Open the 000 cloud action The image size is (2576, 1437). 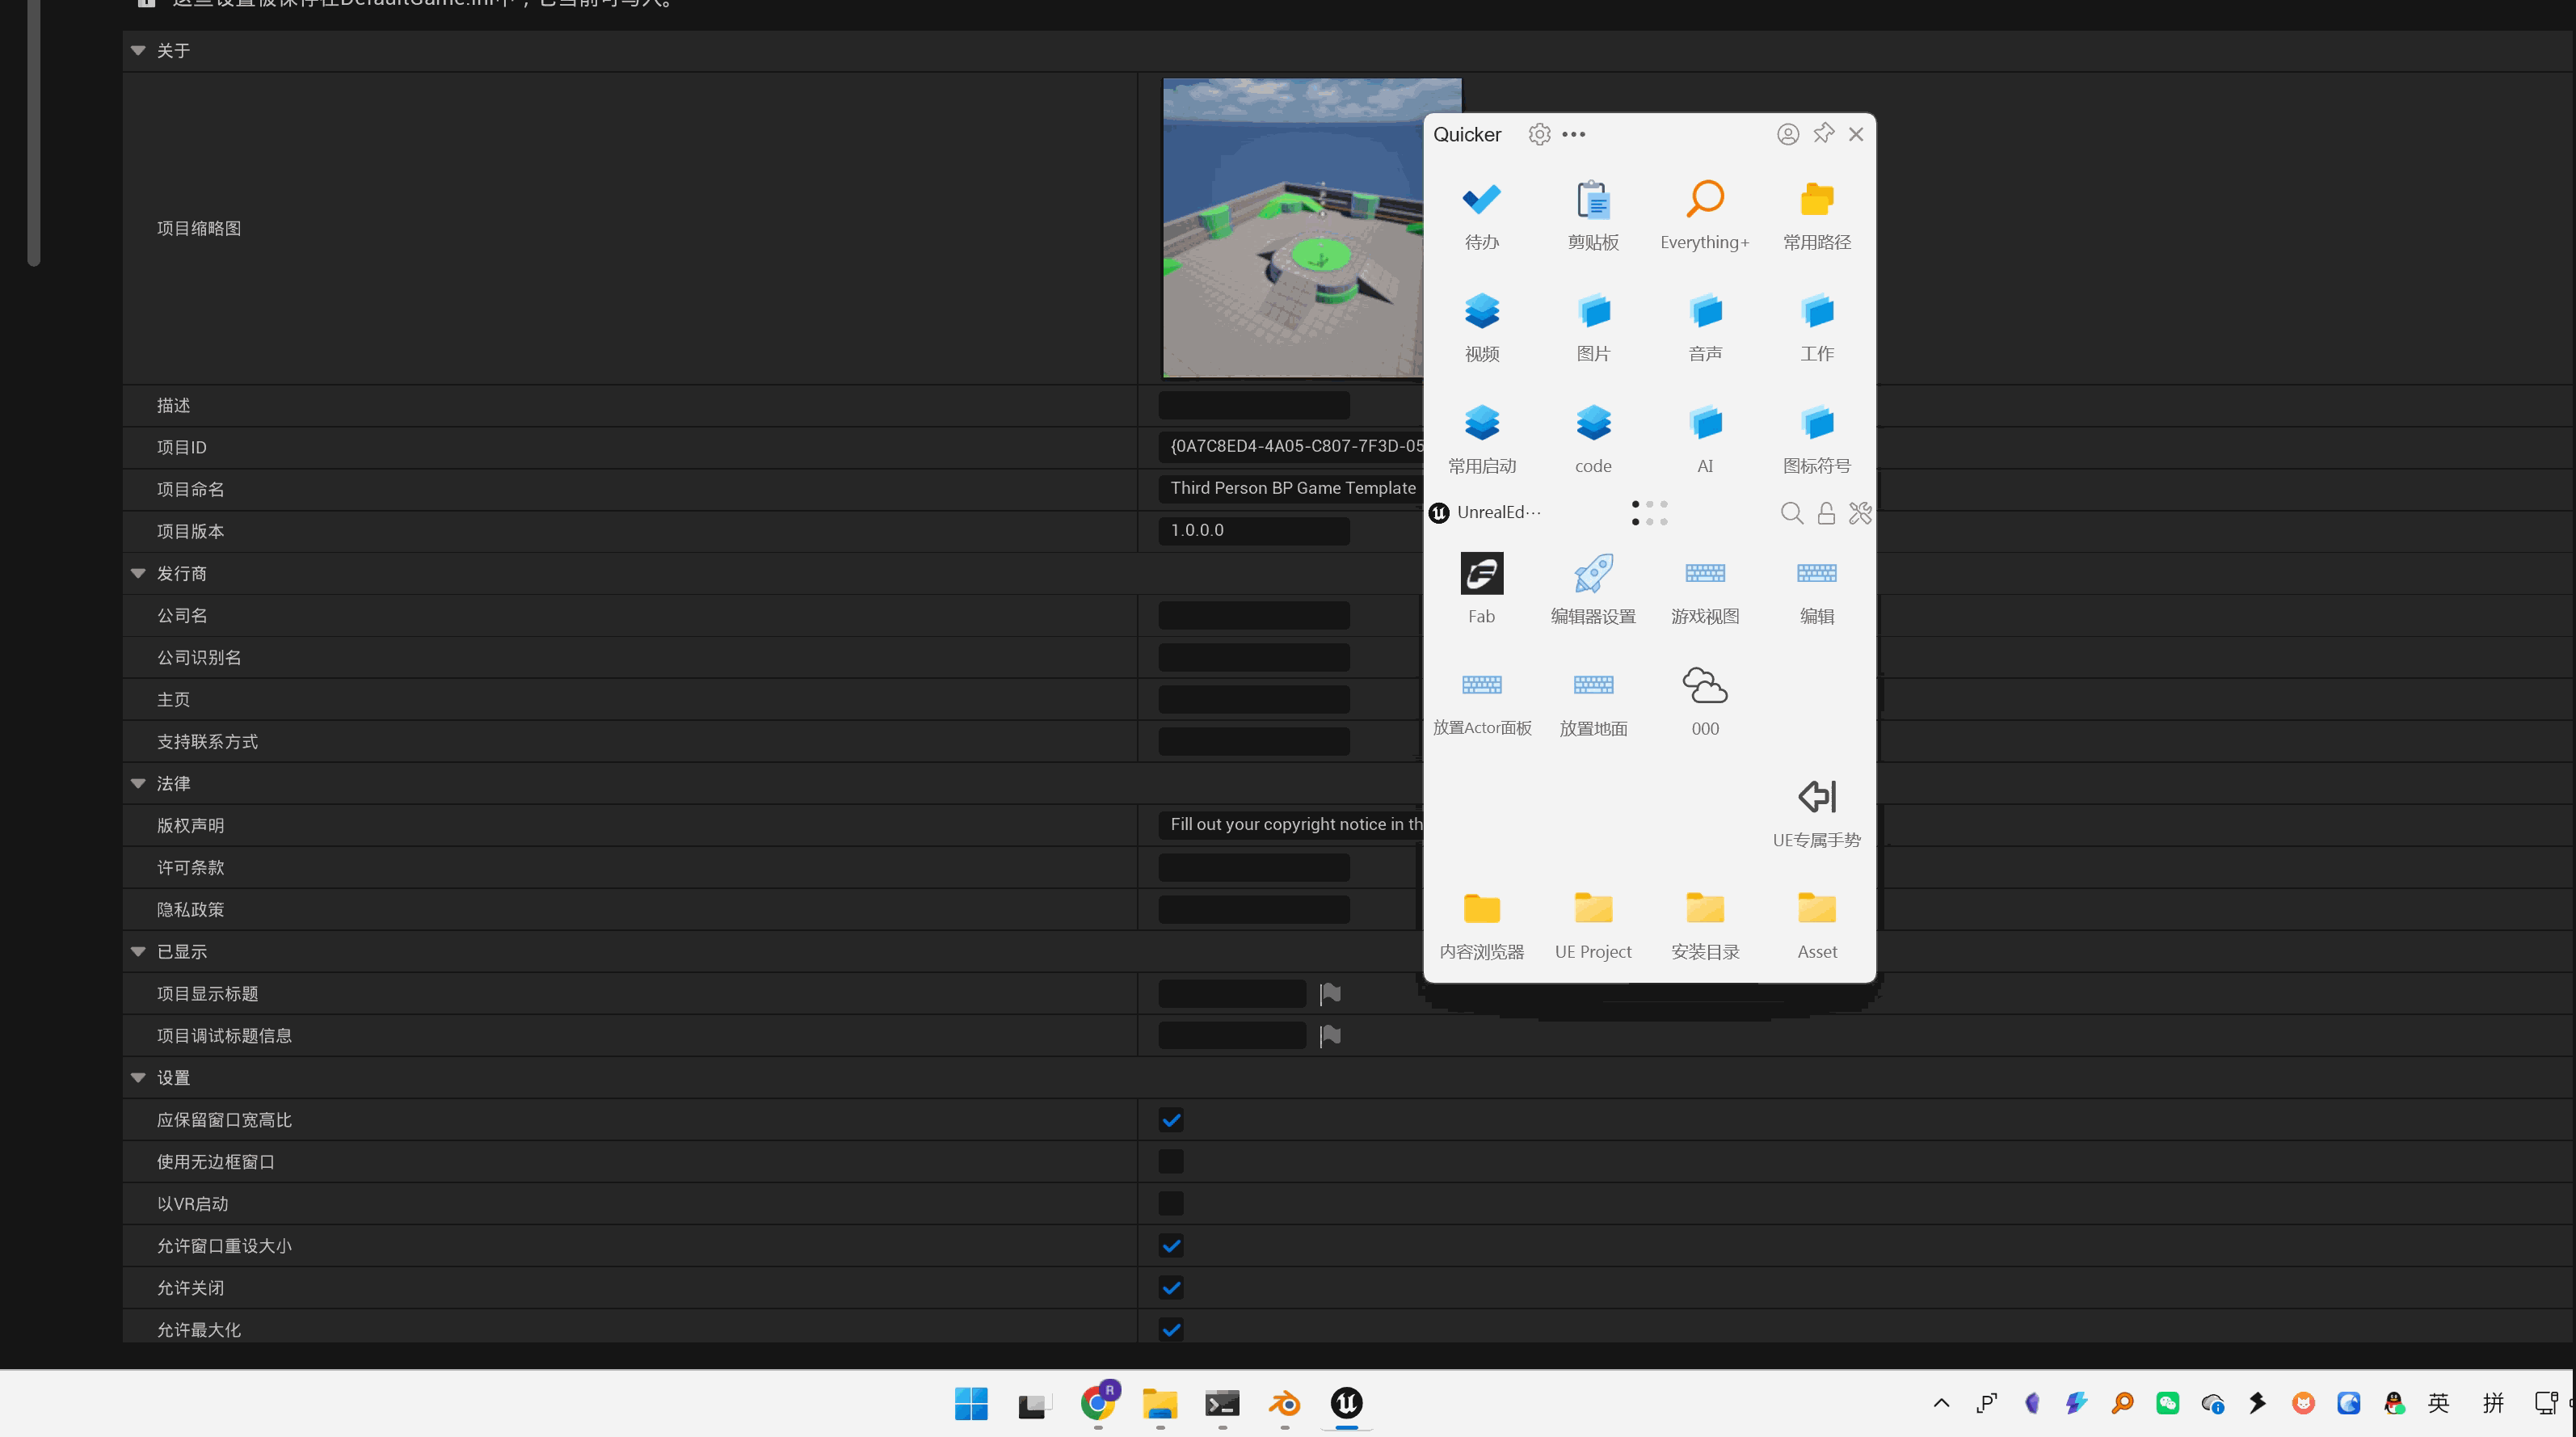tap(1704, 686)
